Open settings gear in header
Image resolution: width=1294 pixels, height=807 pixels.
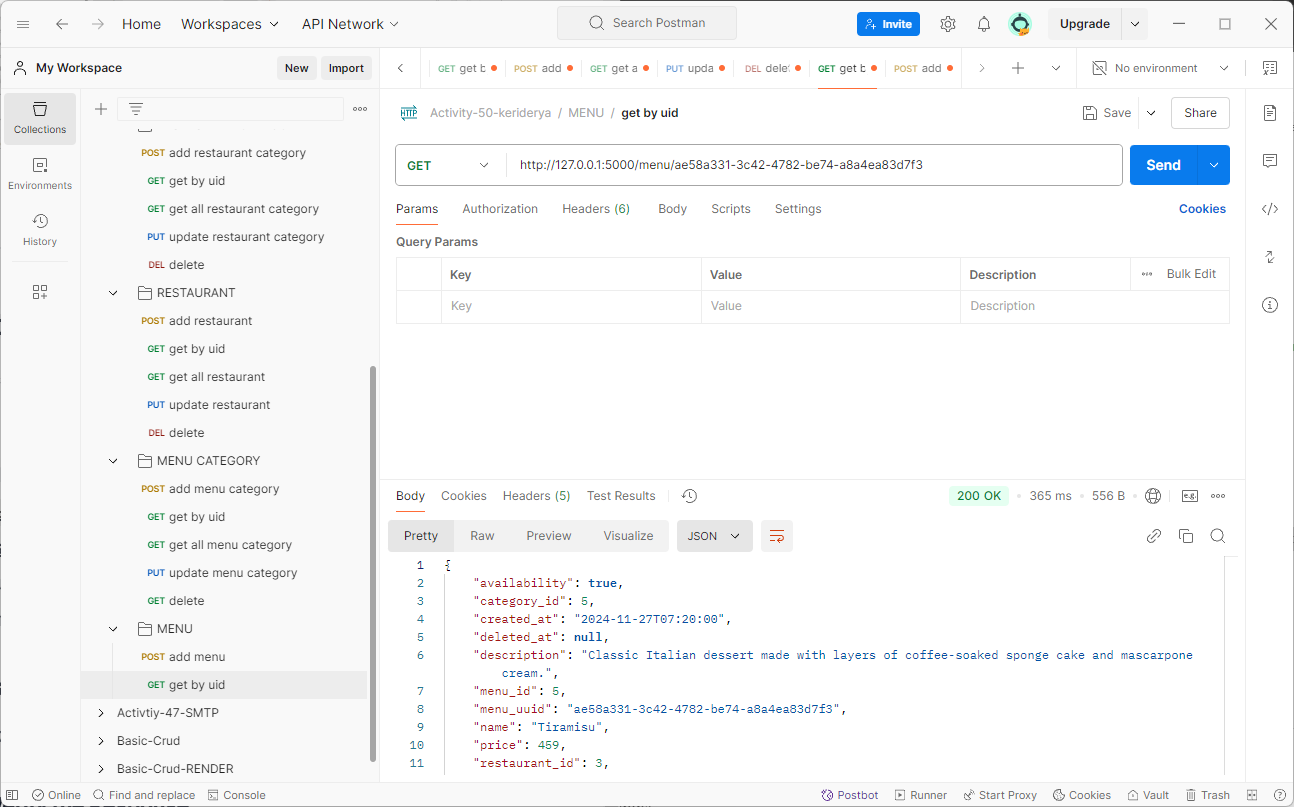948,24
